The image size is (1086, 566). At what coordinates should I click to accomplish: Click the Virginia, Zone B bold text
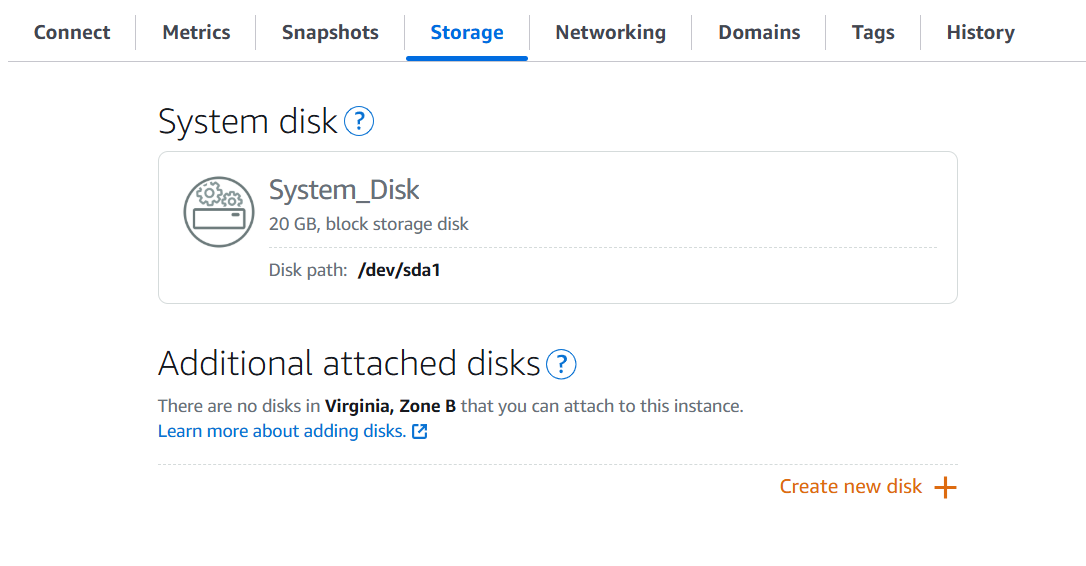(391, 406)
